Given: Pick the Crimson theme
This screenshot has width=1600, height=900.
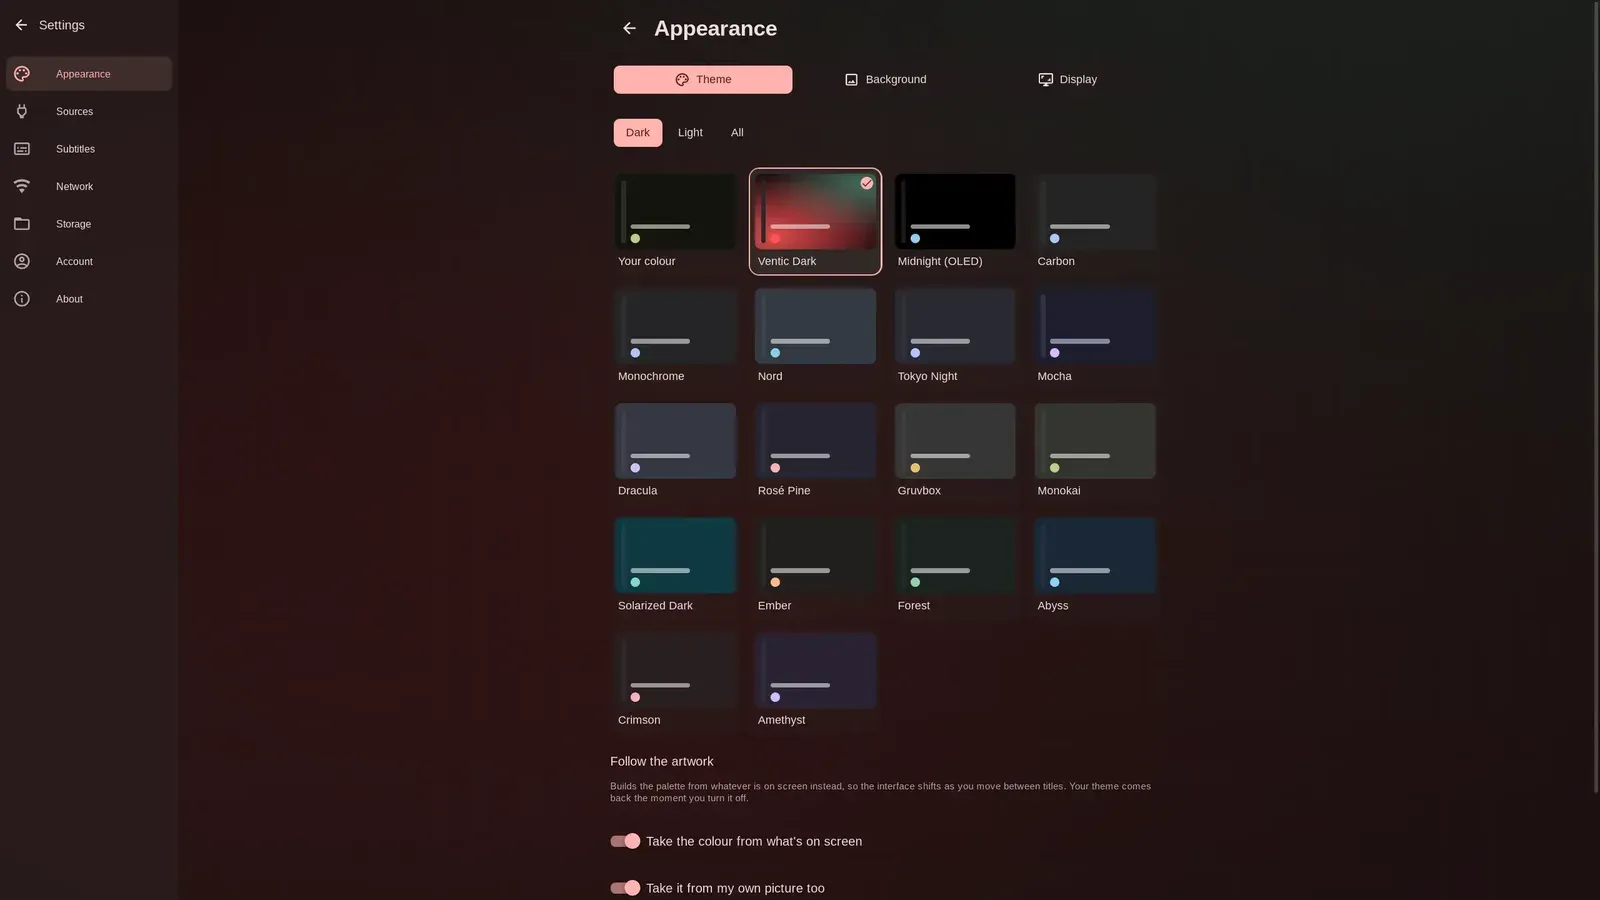Looking at the screenshot, I should click(x=675, y=680).
